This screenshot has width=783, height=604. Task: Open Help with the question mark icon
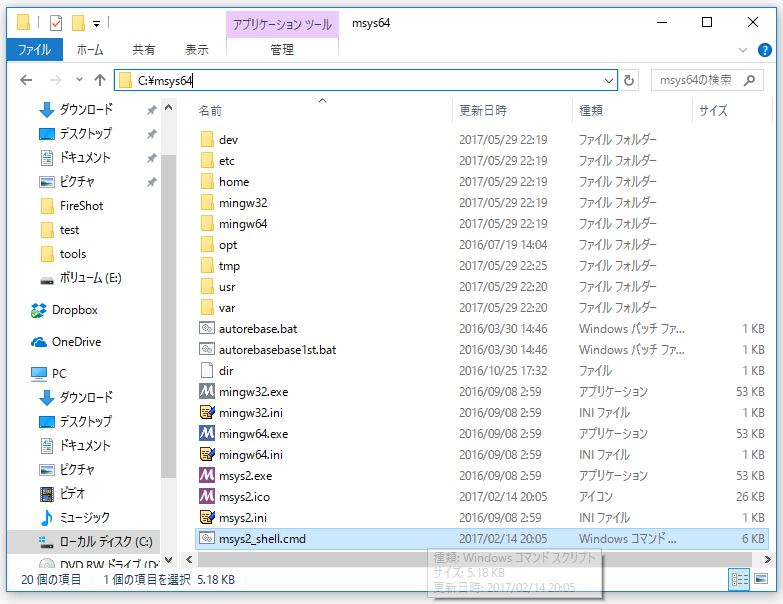tap(765, 50)
